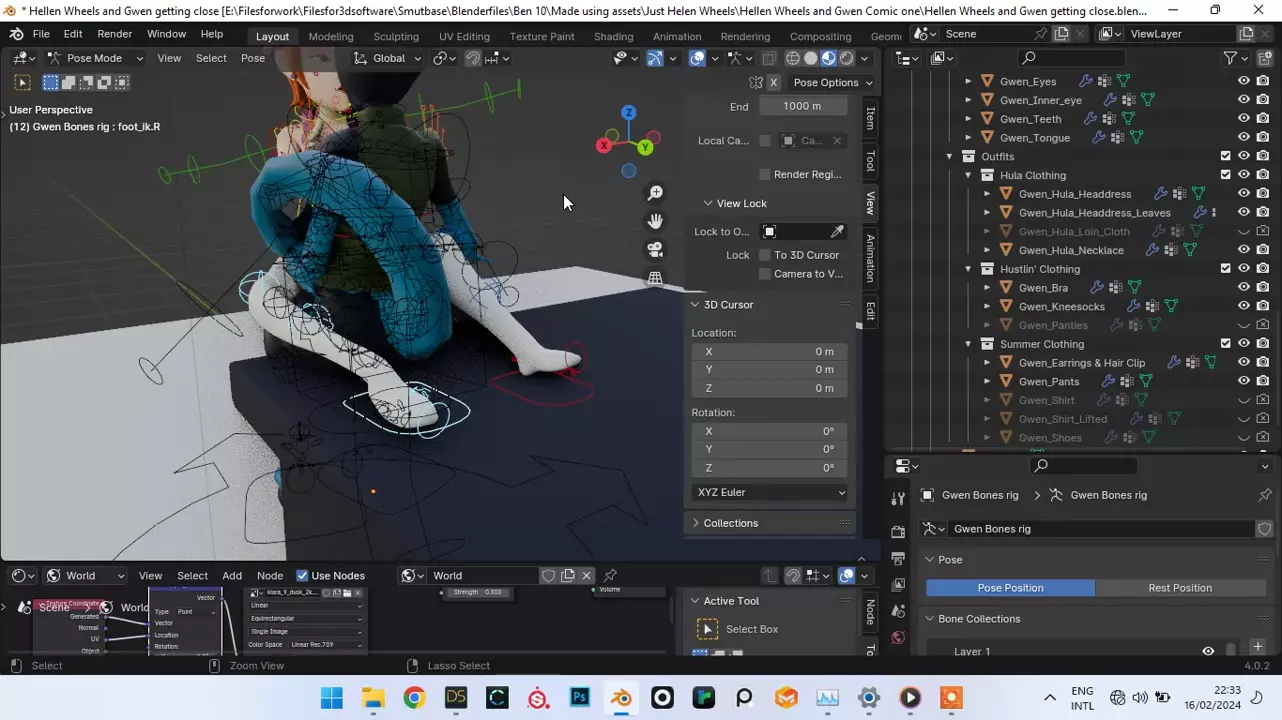This screenshot has width=1282, height=720.
Task: Switch to the Sculpting workspace tab
Action: point(396,36)
